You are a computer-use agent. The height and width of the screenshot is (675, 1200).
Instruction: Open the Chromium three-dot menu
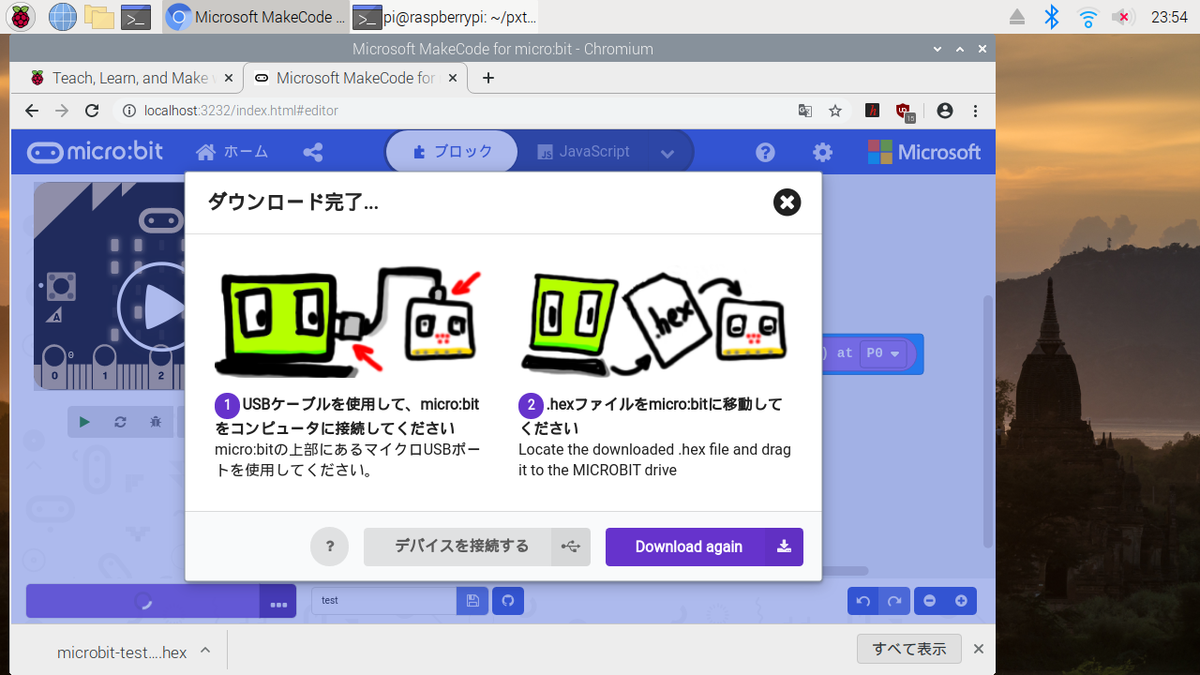tap(975, 111)
